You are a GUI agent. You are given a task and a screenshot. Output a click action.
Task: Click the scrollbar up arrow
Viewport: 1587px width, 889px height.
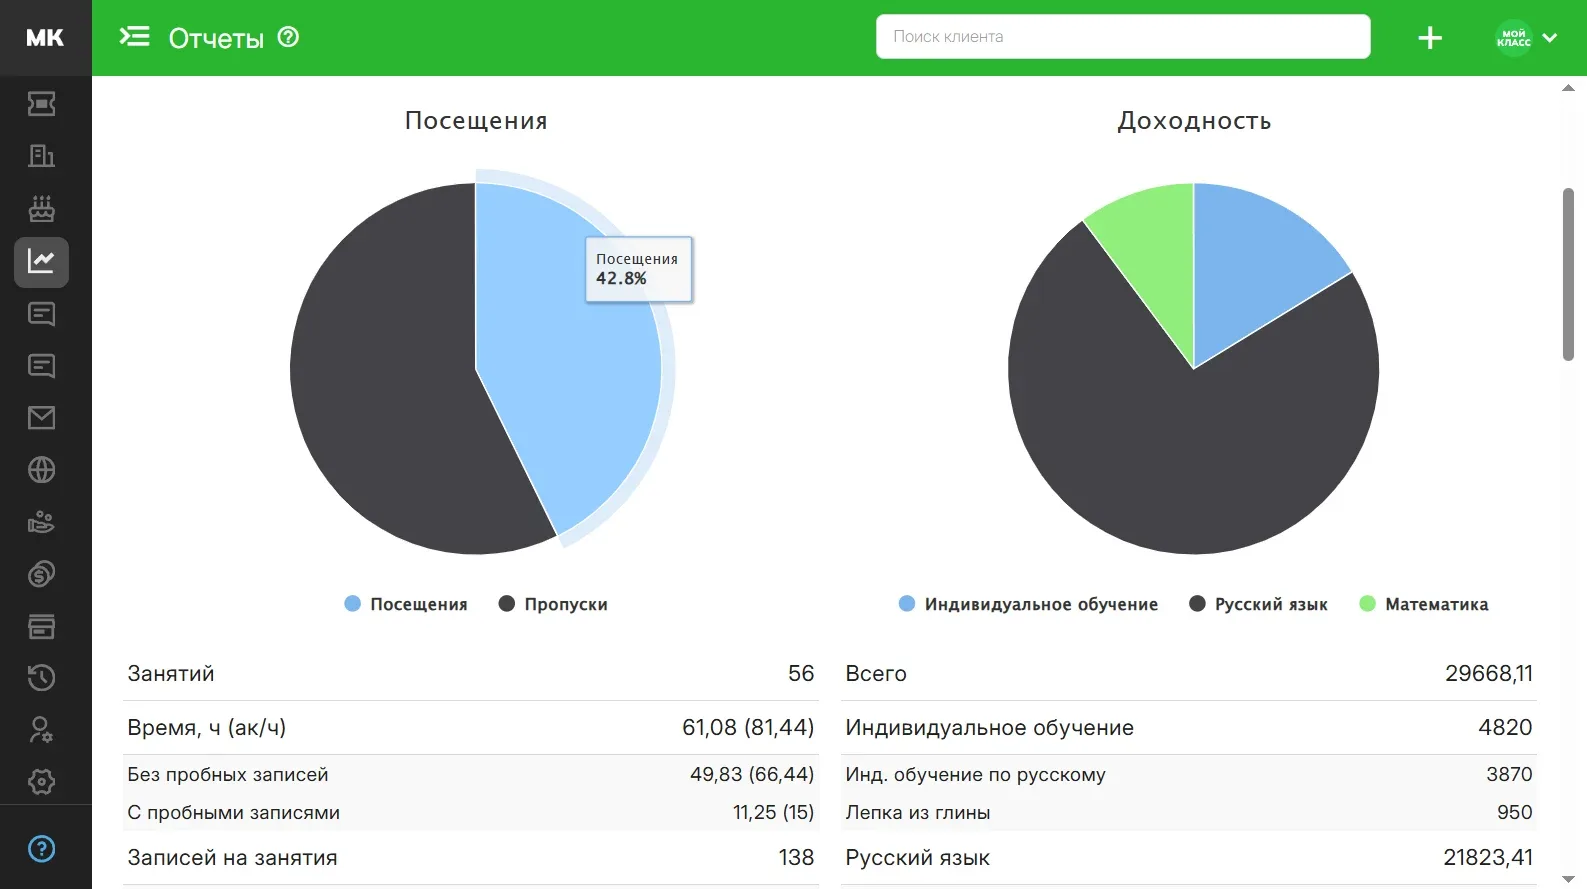[1568, 88]
